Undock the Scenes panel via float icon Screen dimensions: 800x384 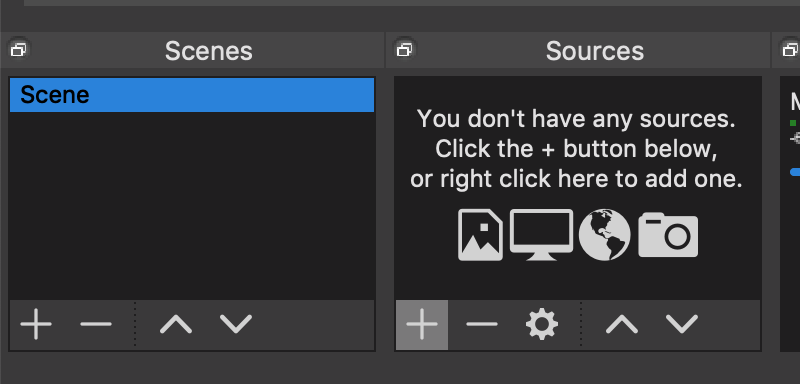(19, 50)
